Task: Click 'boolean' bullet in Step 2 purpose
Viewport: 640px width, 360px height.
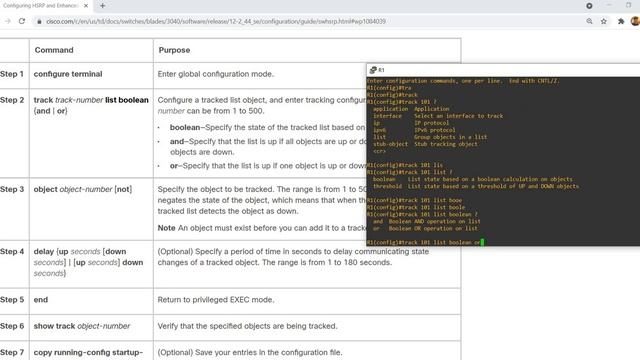Action: pos(185,127)
